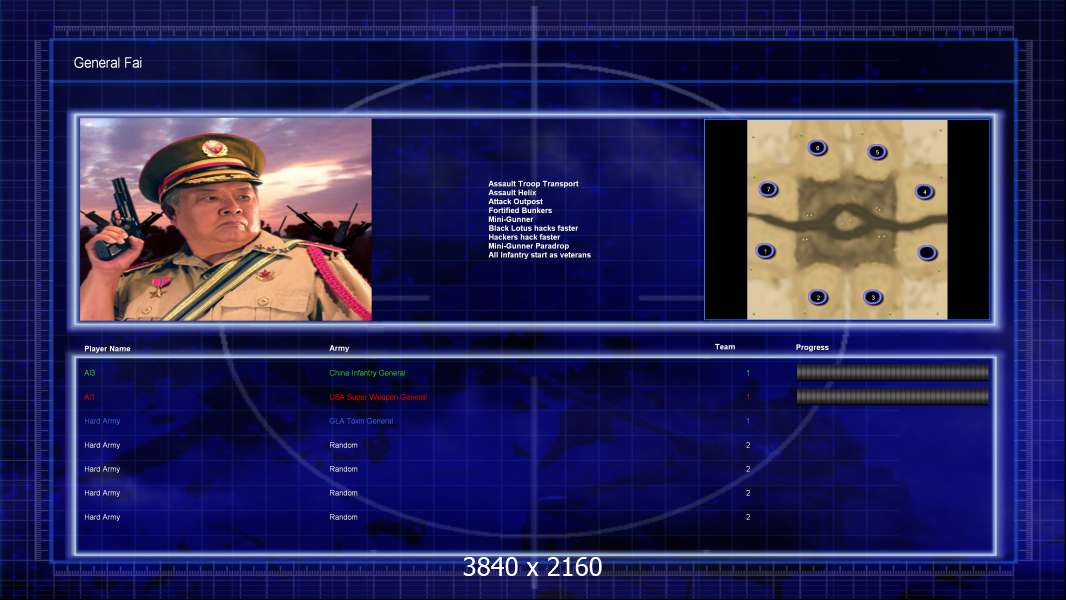The width and height of the screenshot is (1066, 600).
Task: Click the General Fai title text
Action: [x=107, y=63]
